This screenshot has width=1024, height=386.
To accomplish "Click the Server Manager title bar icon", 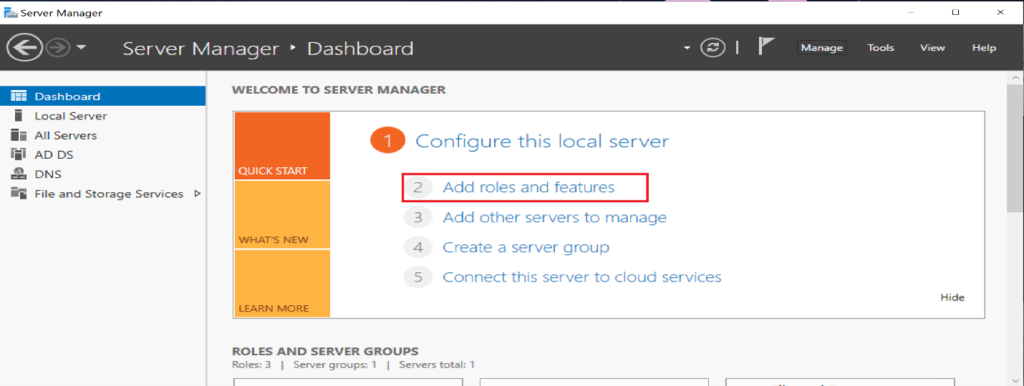I will tap(11, 12).
